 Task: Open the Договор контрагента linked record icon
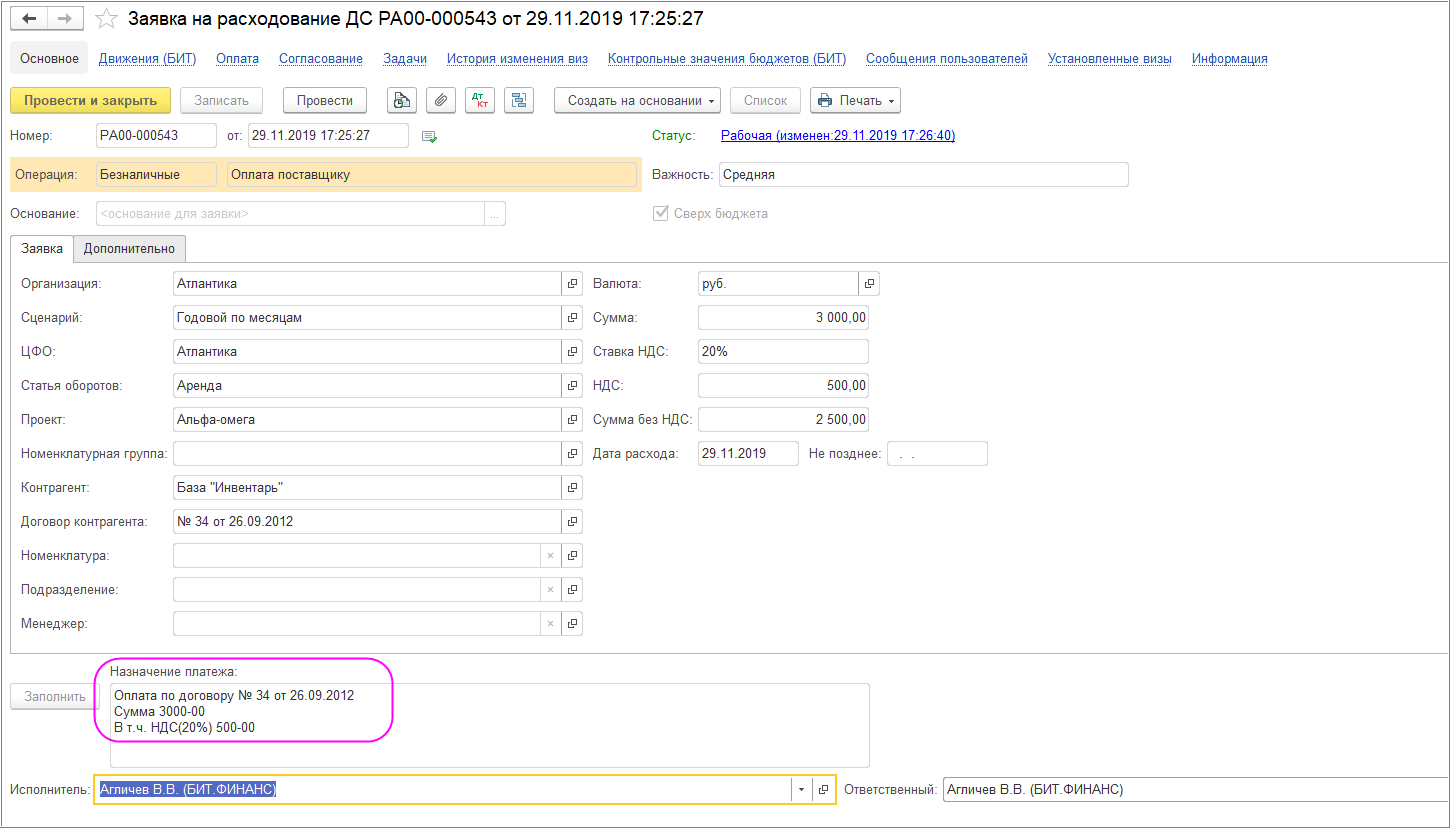point(573,522)
